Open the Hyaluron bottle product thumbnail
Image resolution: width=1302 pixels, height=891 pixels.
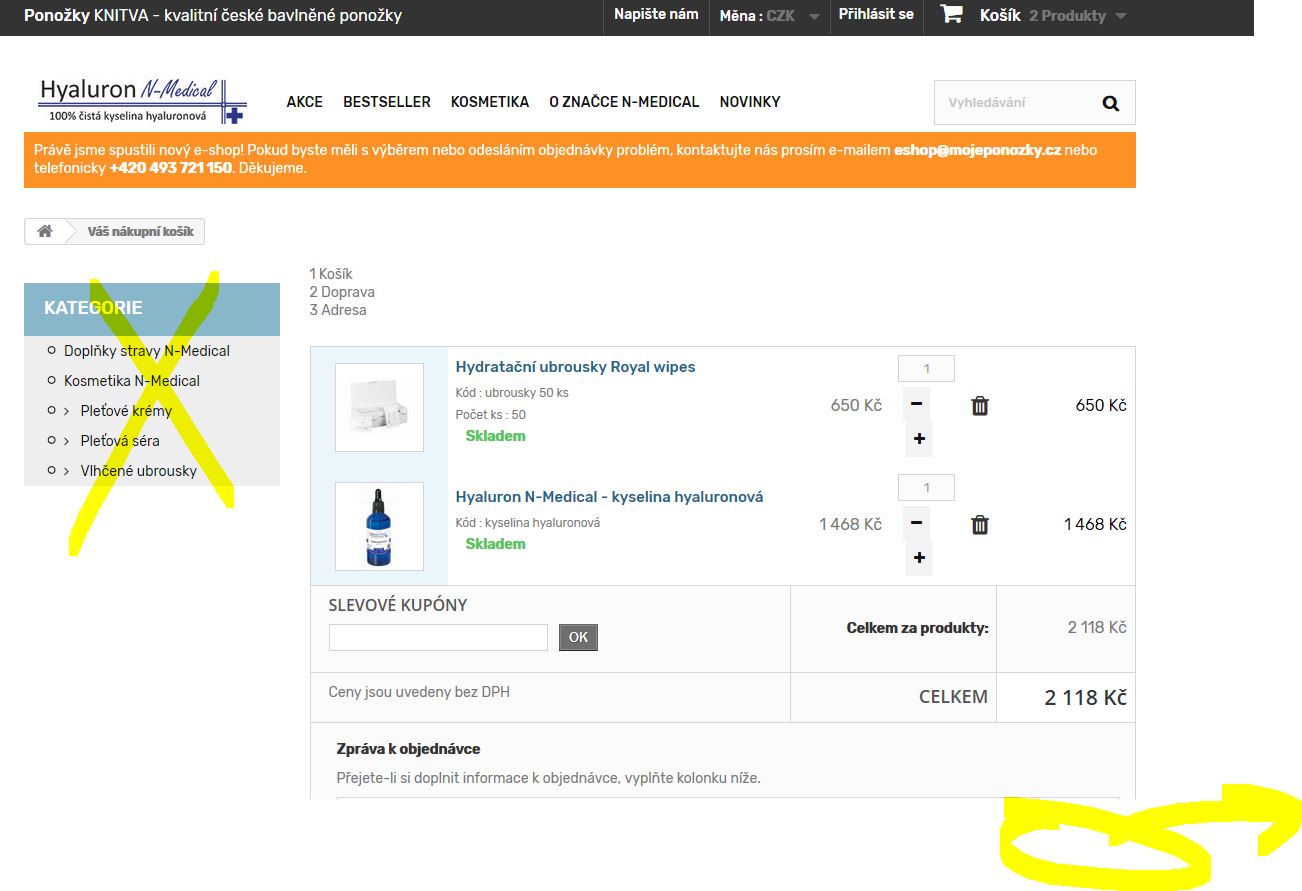pos(379,526)
